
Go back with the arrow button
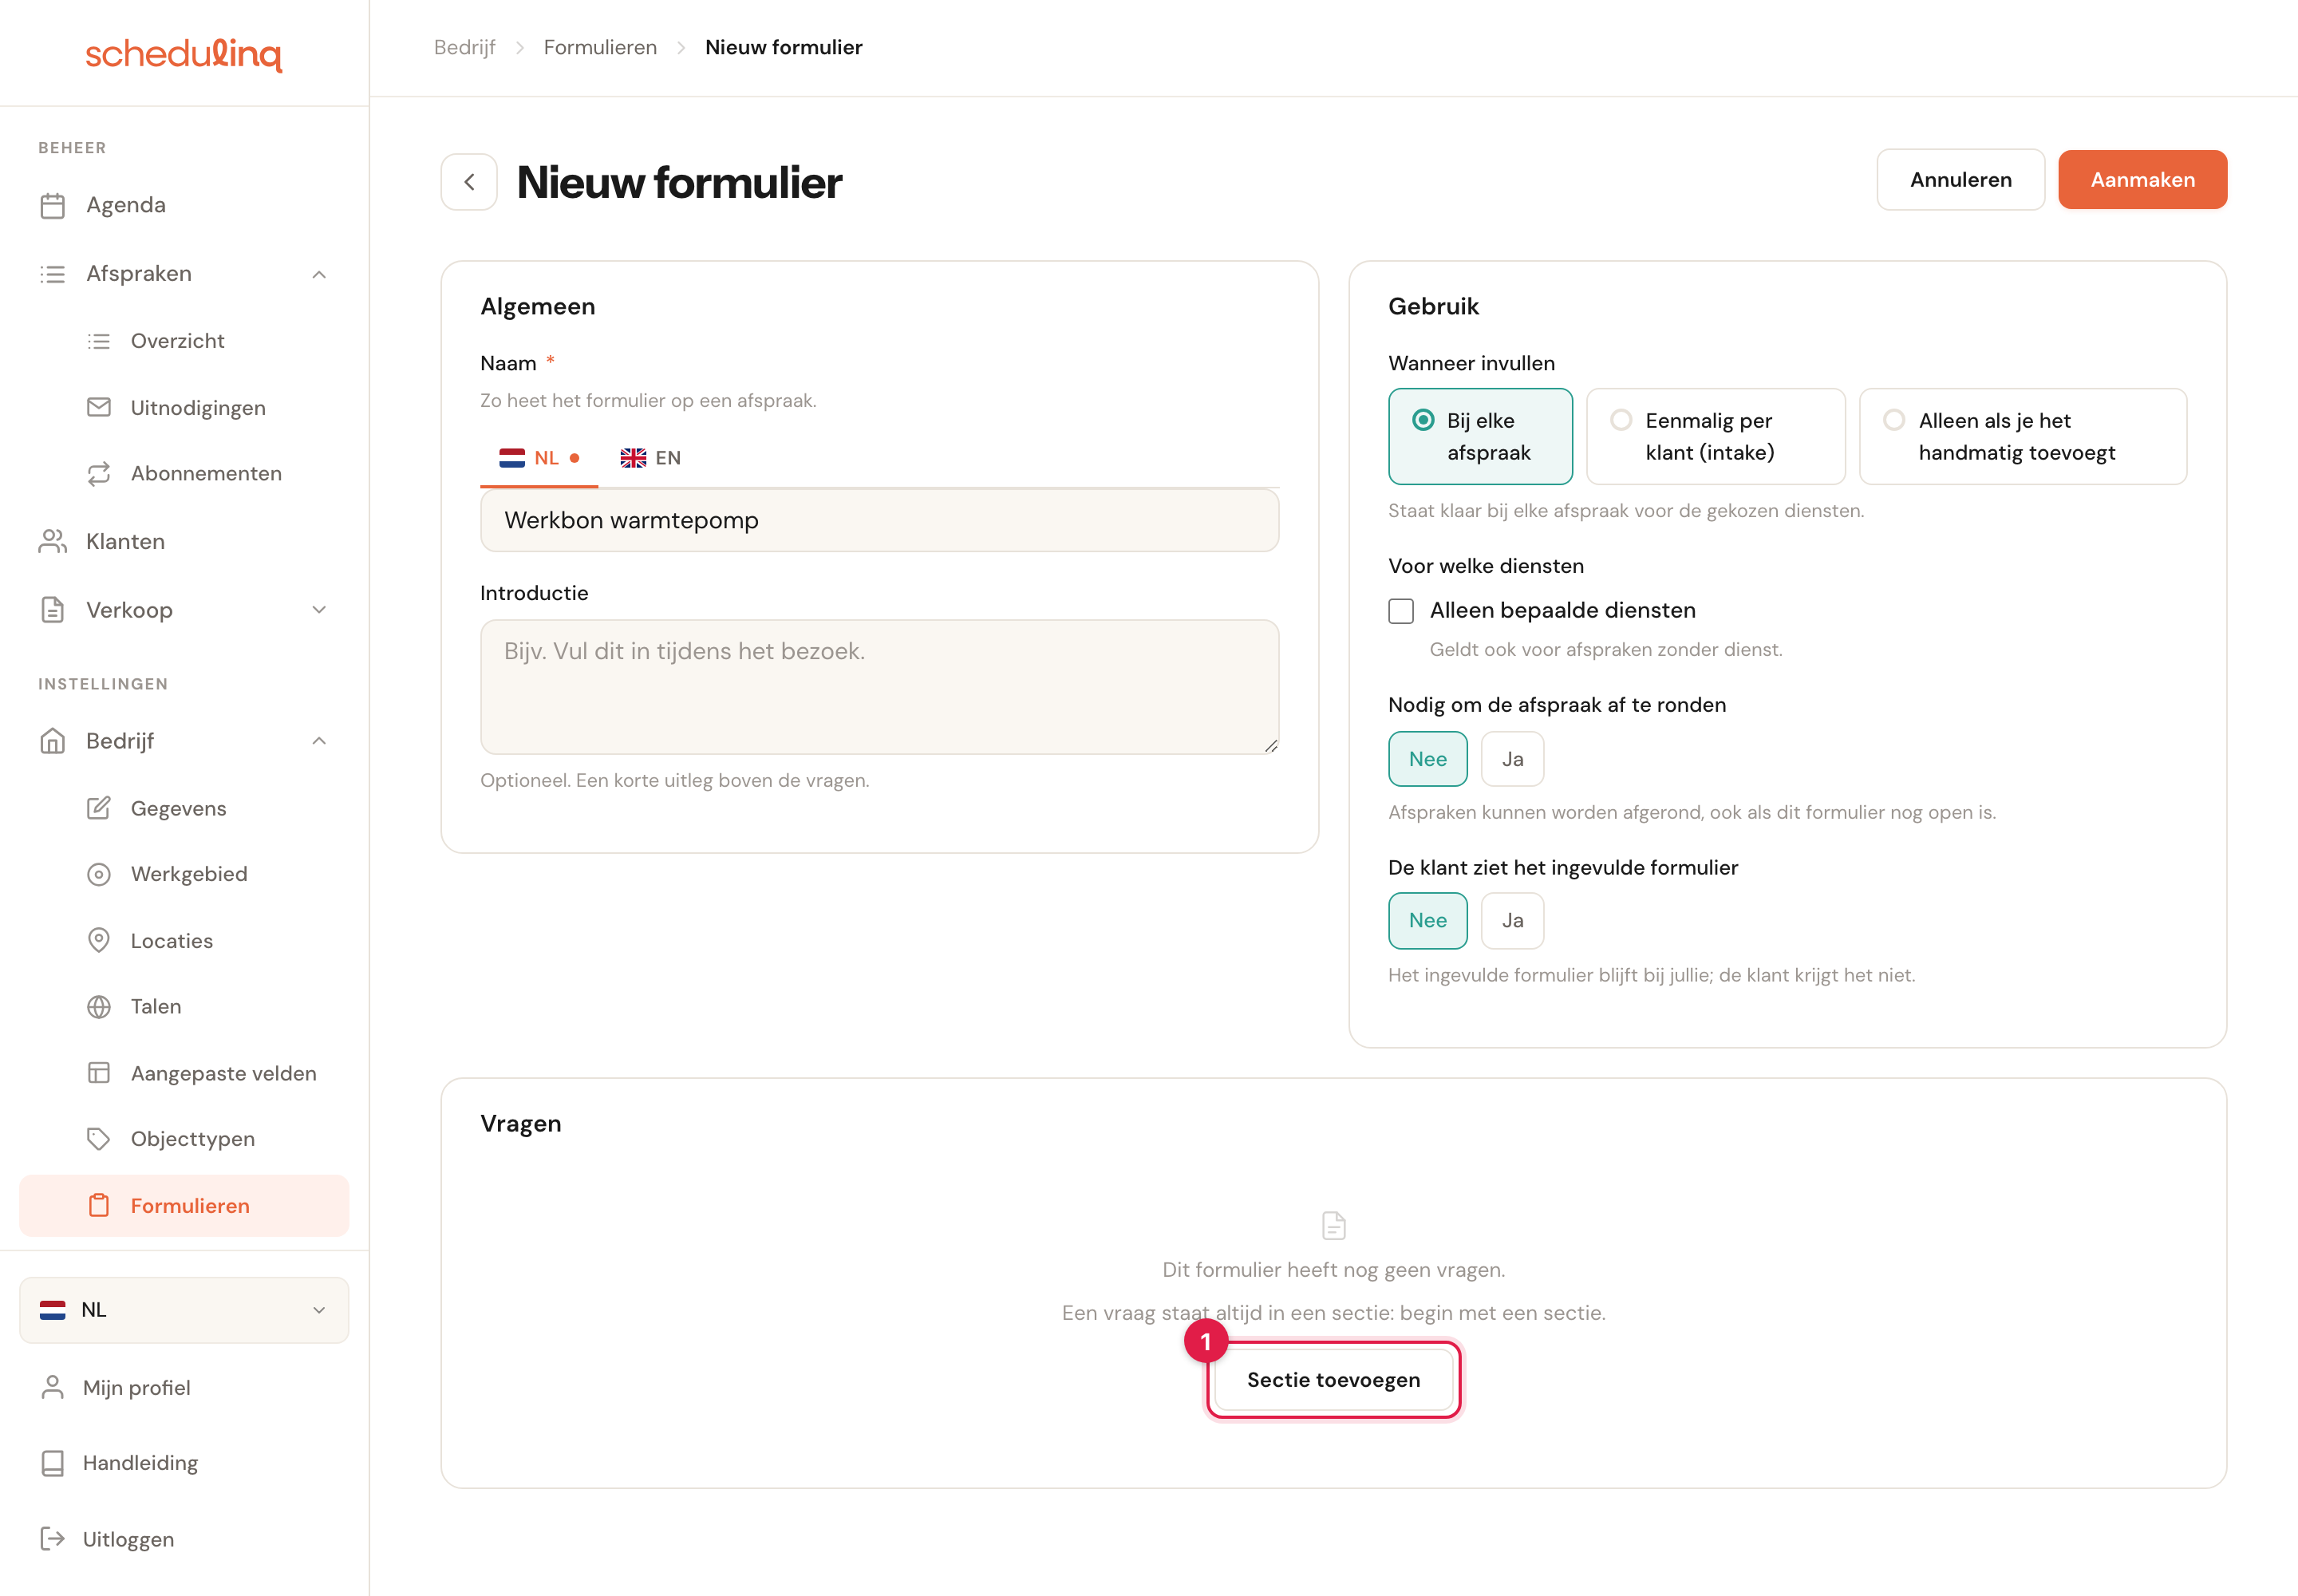pos(469,182)
